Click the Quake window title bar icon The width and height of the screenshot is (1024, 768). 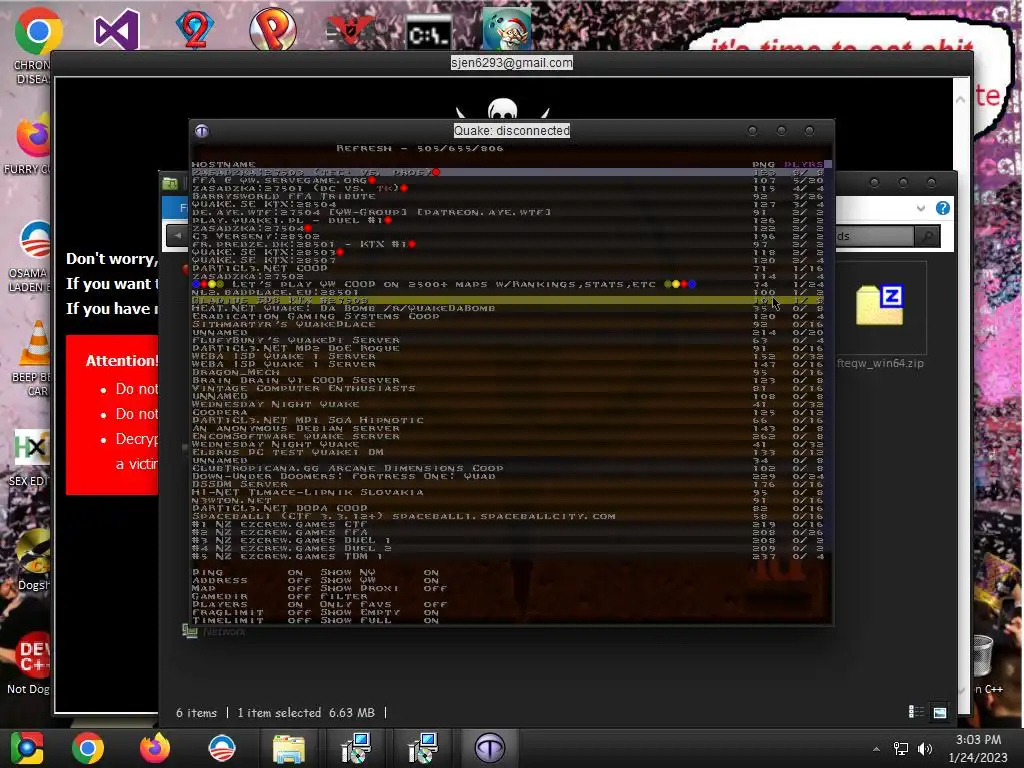202,131
